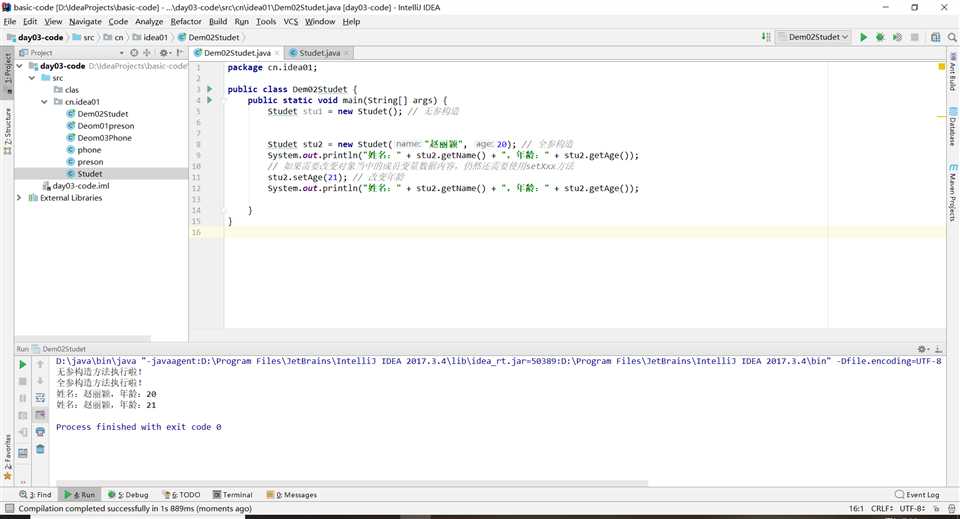The image size is (960, 519).
Task: Expand the External Libraries node
Action: click(x=20, y=198)
